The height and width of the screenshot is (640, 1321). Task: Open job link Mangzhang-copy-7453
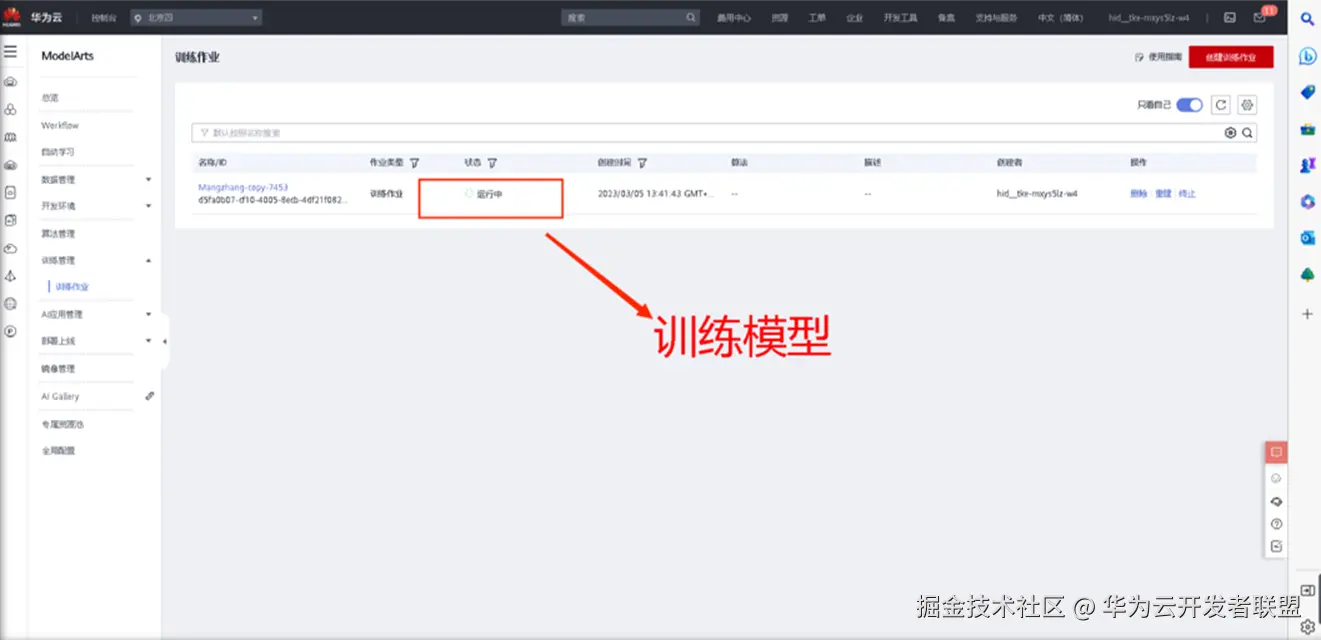click(243, 187)
